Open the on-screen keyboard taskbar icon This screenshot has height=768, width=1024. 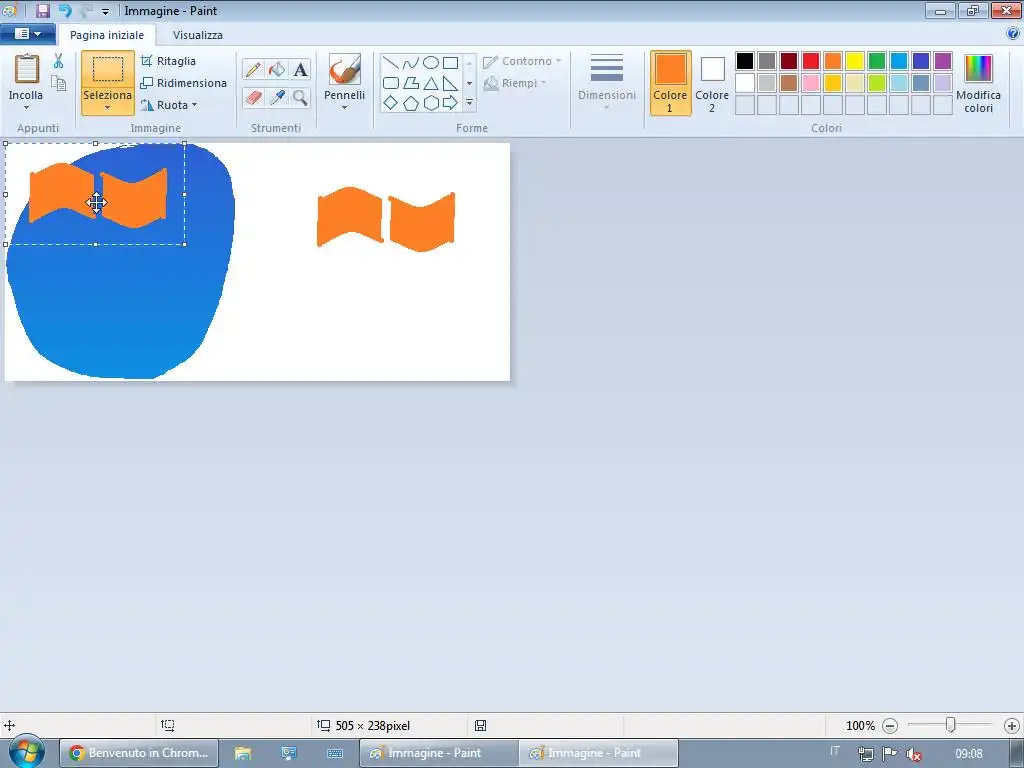(x=335, y=753)
